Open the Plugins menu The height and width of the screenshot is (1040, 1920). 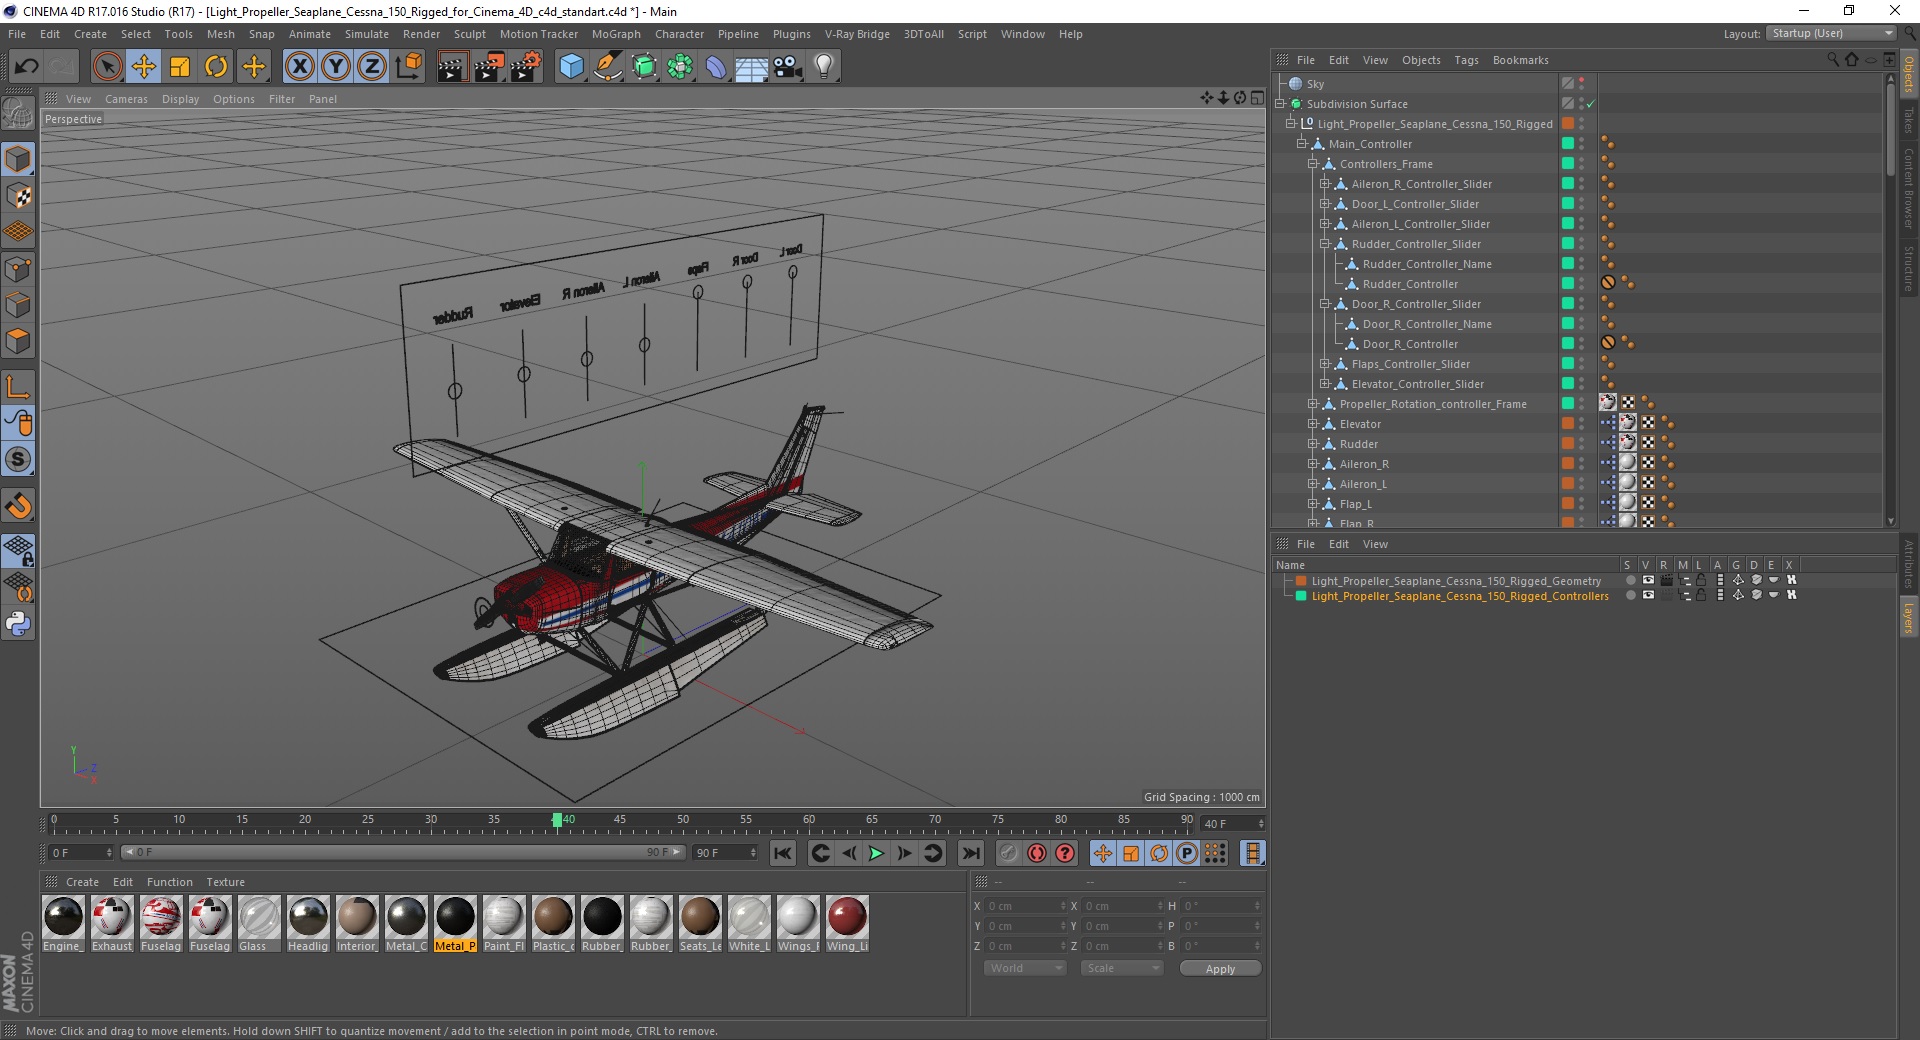click(791, 34)
